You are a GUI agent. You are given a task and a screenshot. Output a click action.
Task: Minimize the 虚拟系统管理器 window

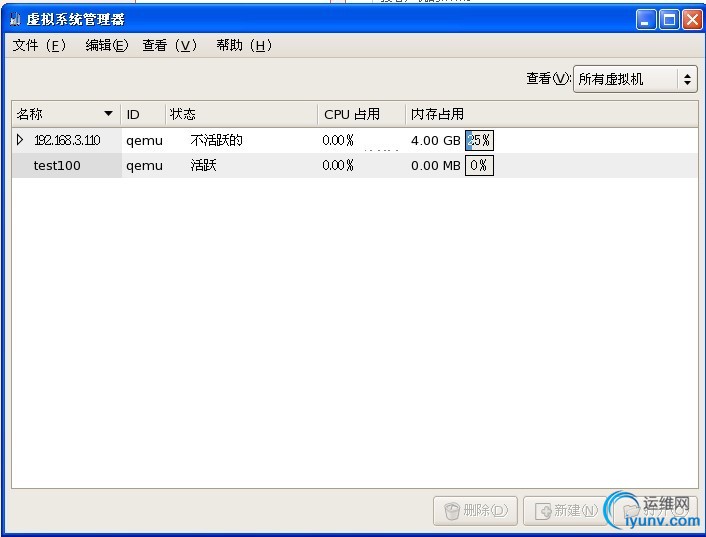[646, 20]
